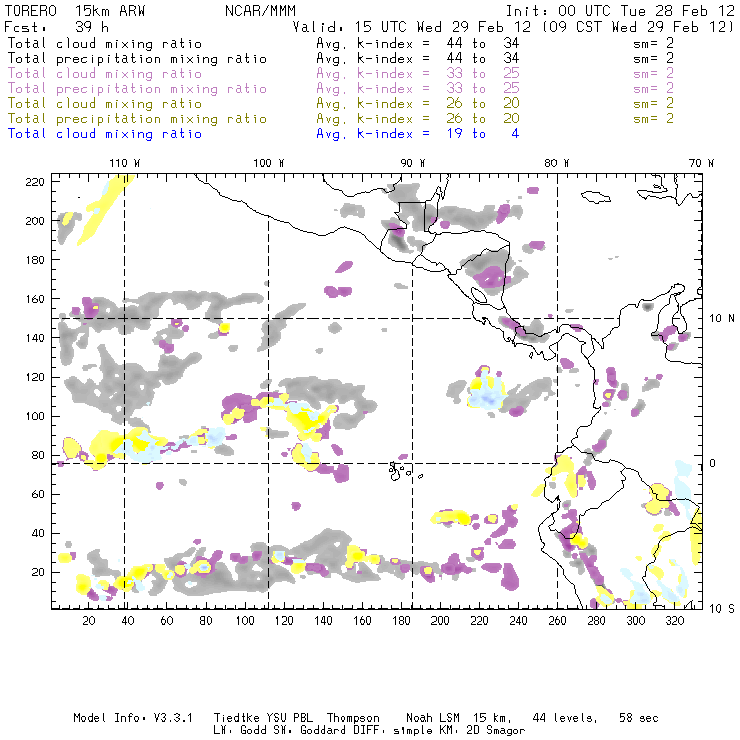Click the olive 'Avg. k-index = 26 to 20' on precipitation row
740x740 pixels.
click(x=418, y=119)
